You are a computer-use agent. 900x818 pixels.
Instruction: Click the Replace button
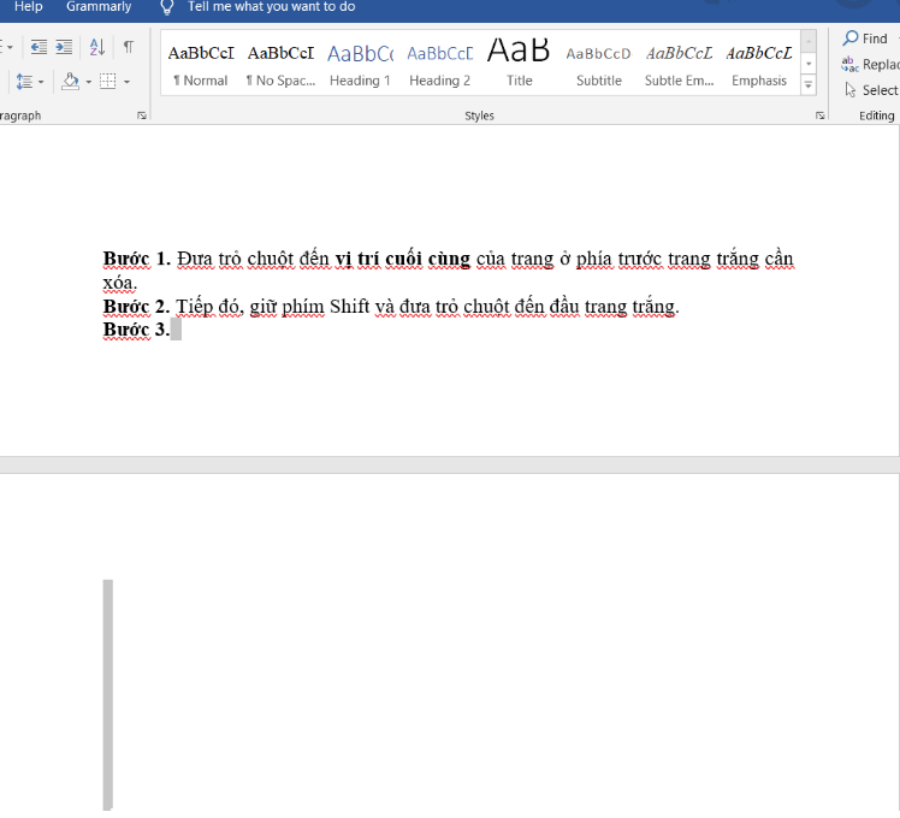870,64
